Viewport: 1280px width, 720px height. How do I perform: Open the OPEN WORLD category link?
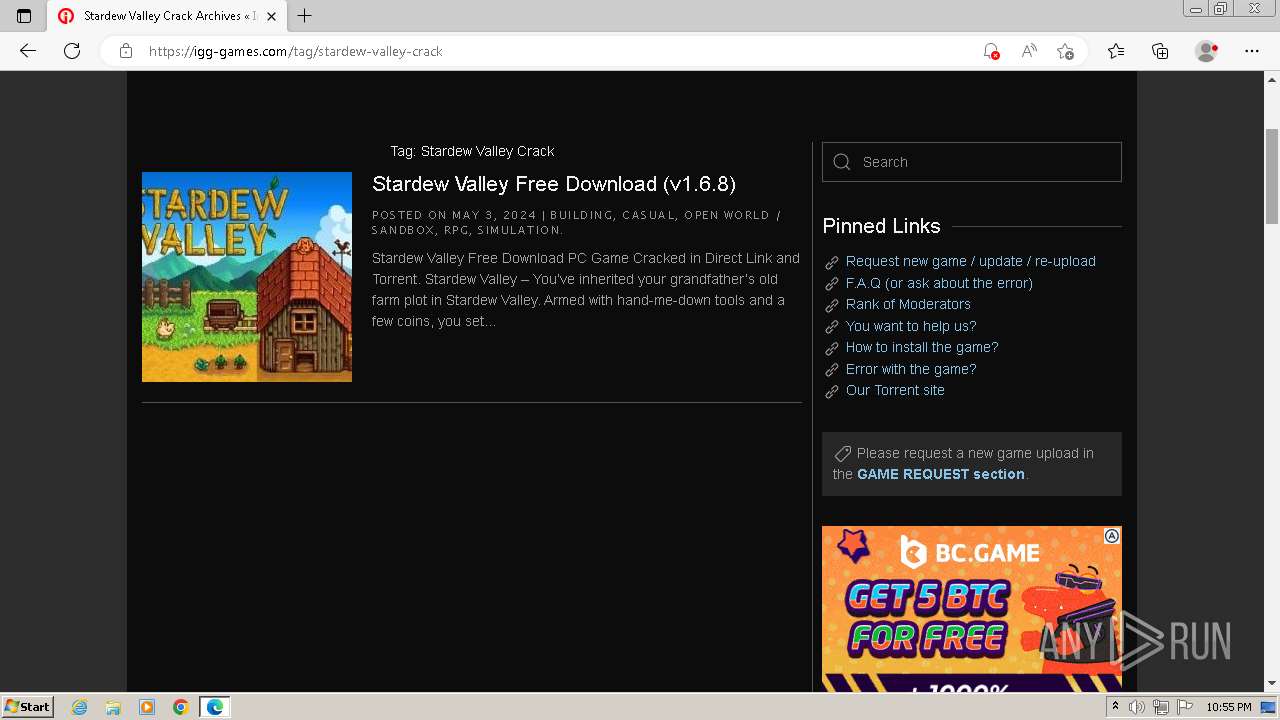pyautogui.click(x=727, y=215)
